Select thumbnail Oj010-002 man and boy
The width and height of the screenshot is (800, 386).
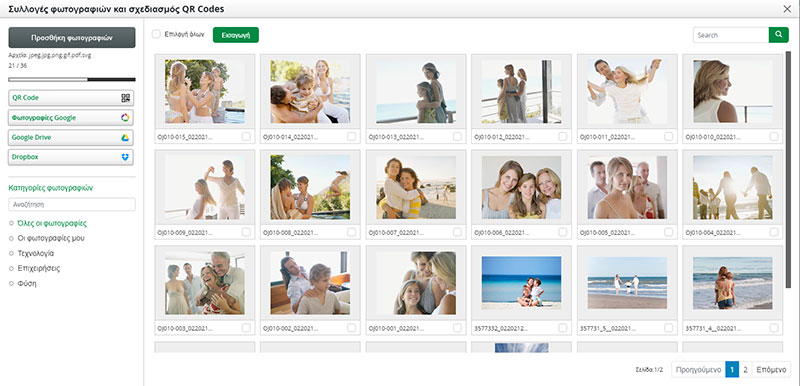point(310,283)
